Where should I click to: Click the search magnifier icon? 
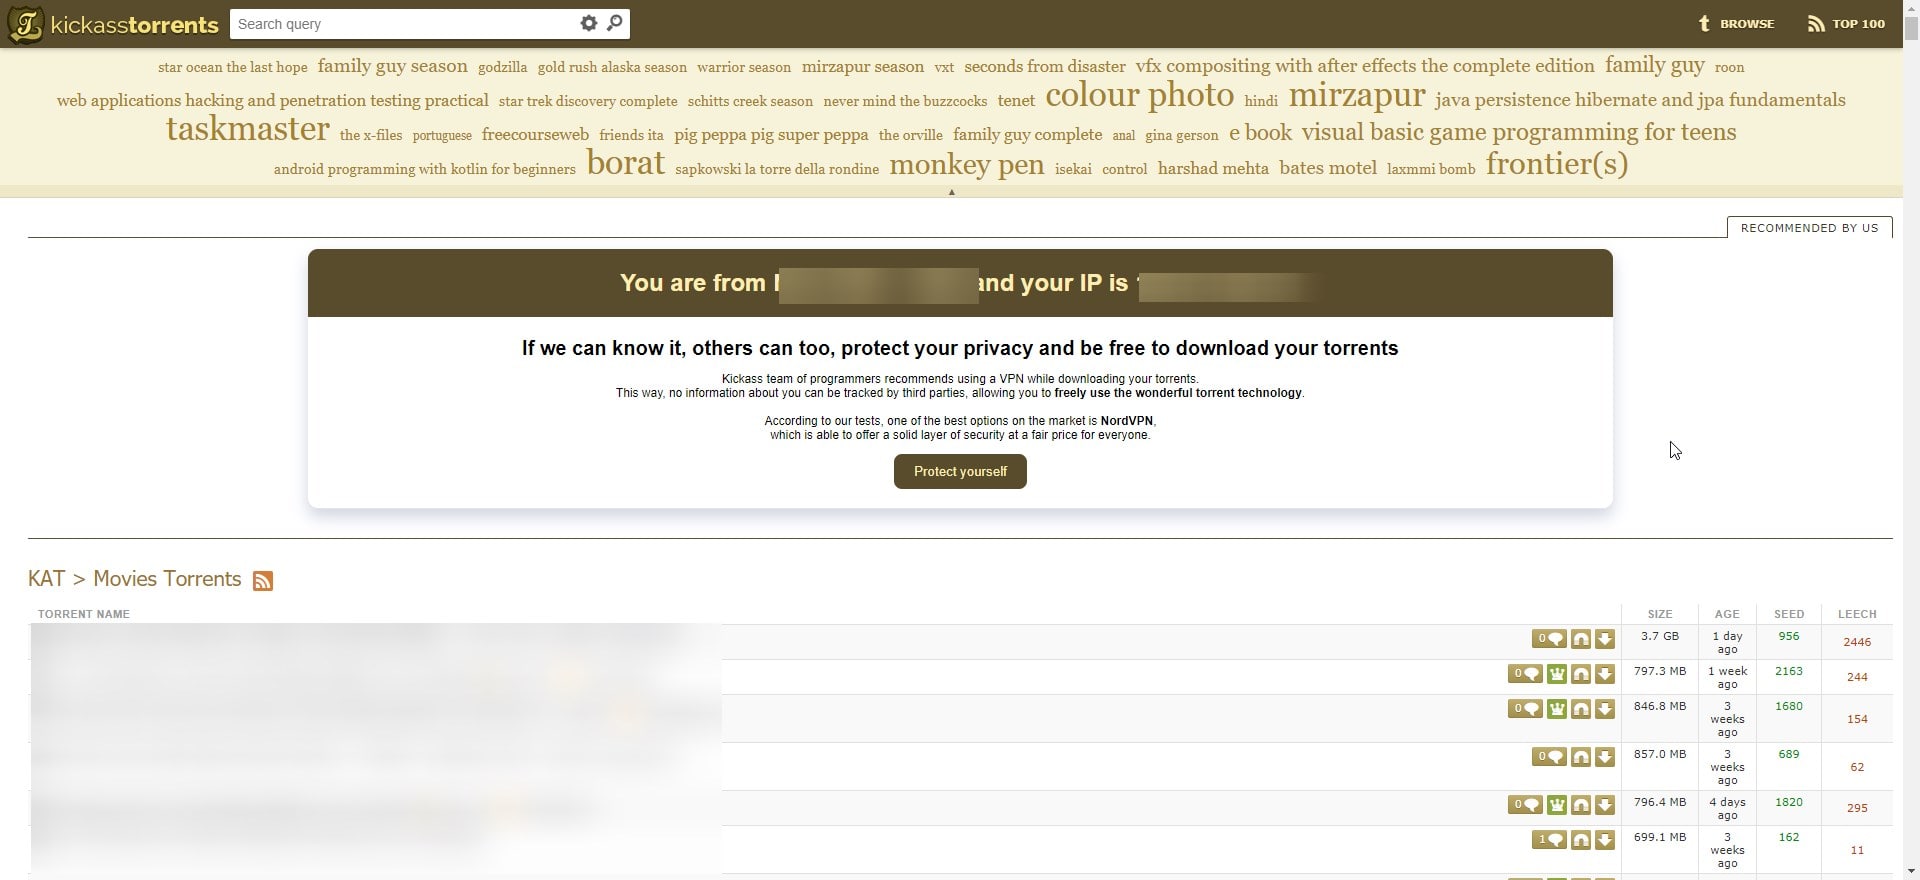615,23
